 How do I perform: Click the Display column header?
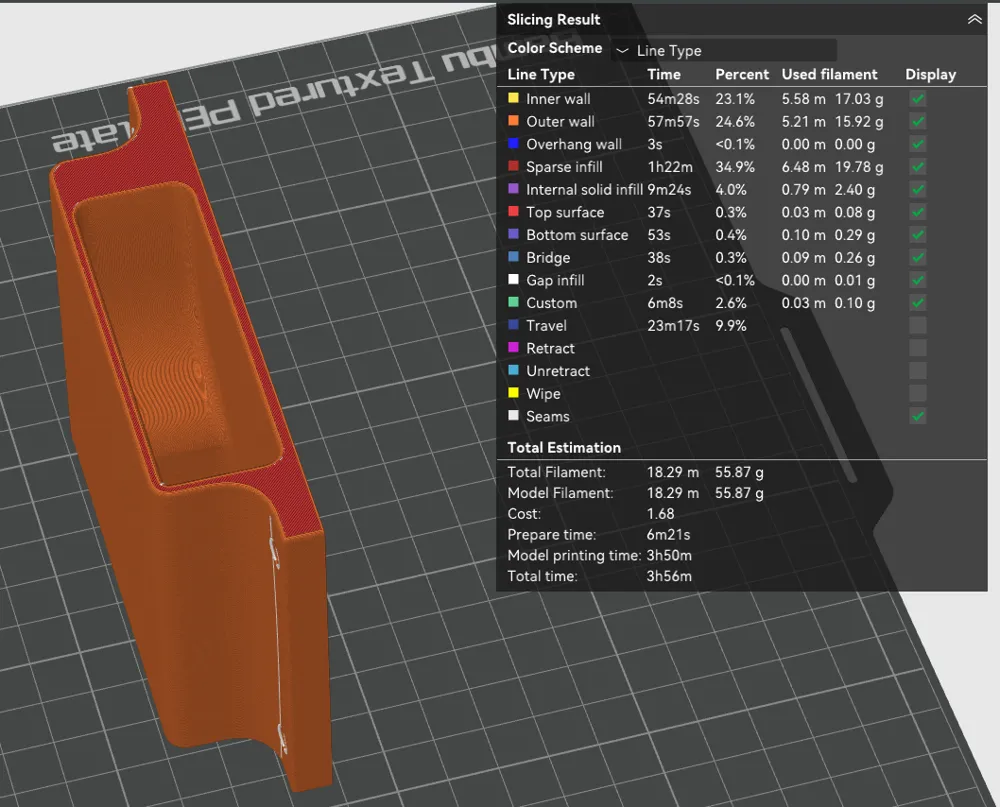[x=930, y=75]
